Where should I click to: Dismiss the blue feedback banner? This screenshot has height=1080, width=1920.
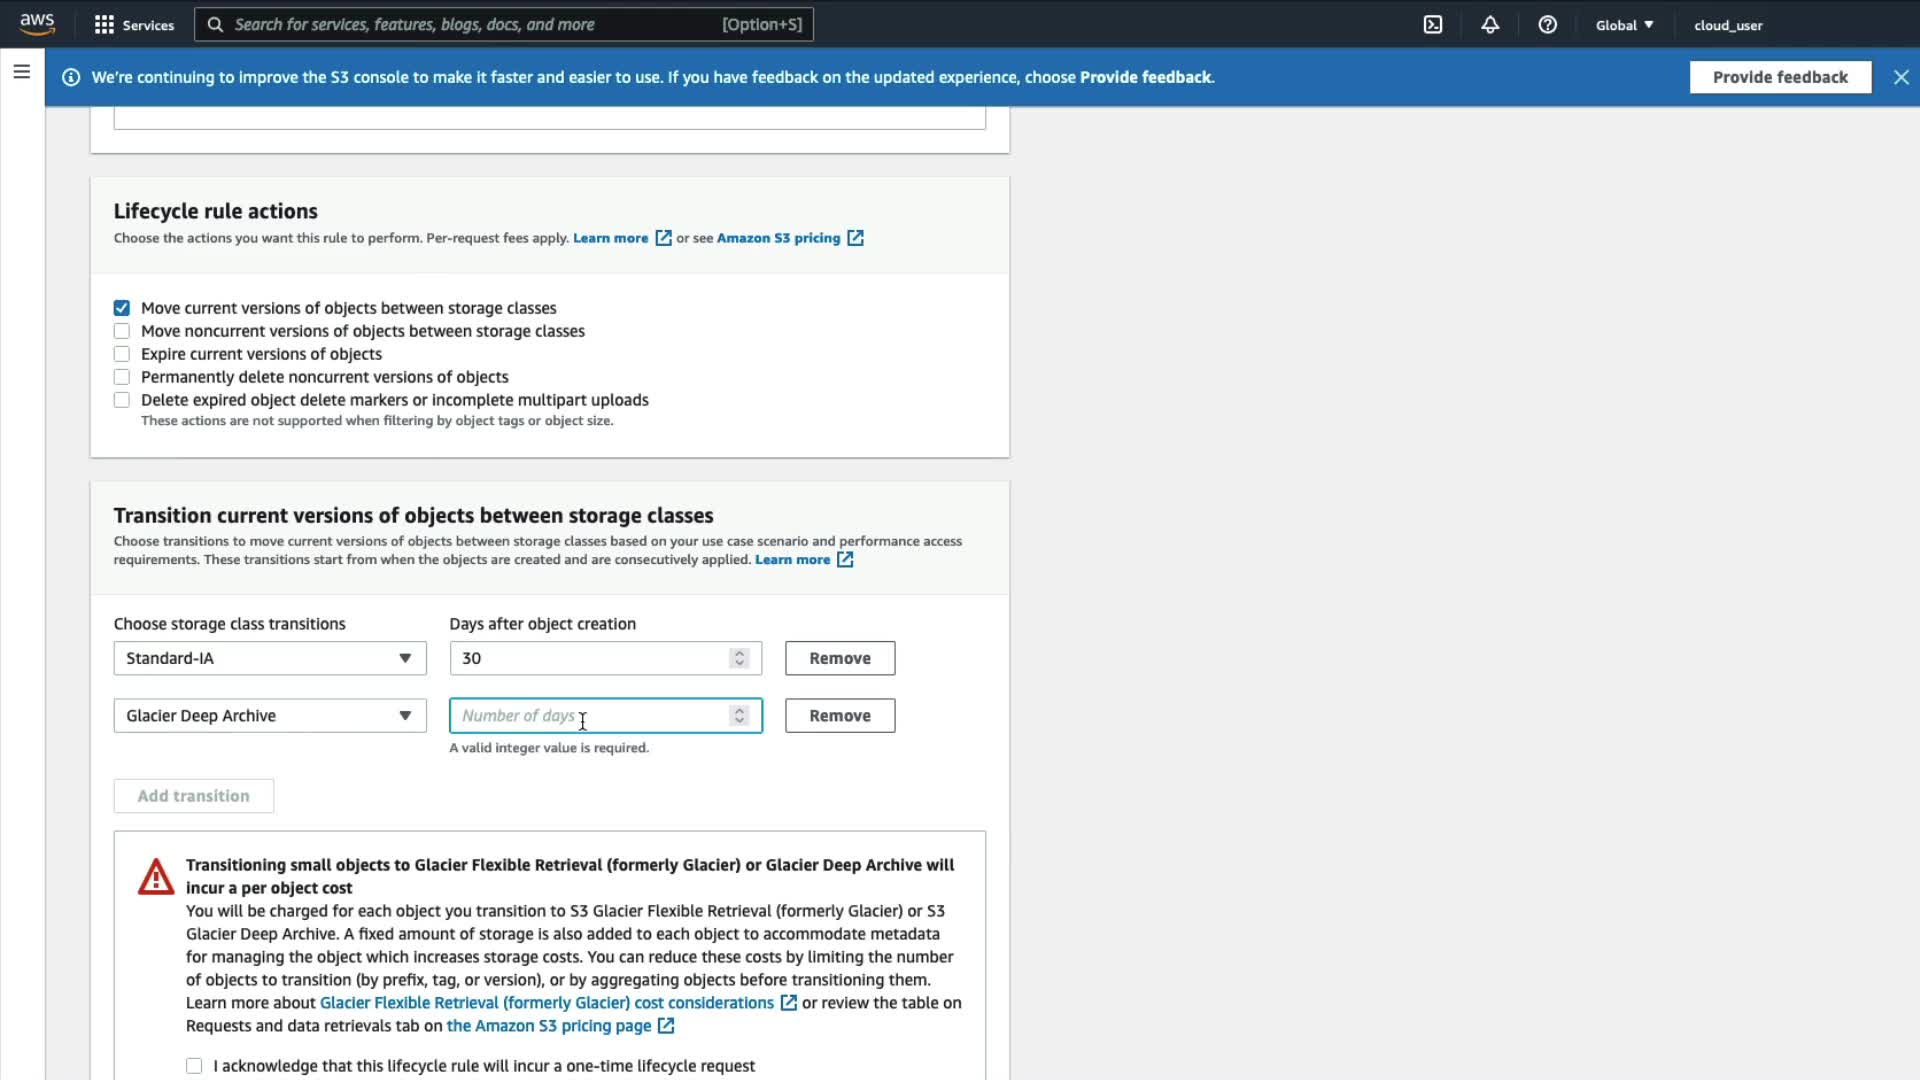[1900, 77]
